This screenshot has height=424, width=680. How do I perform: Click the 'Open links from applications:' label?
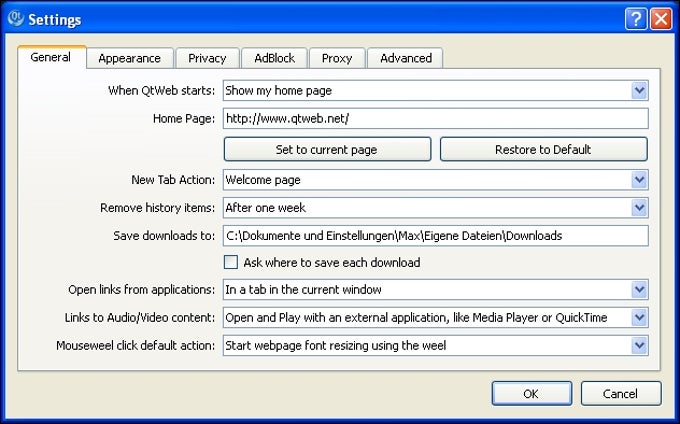(141, 290)
